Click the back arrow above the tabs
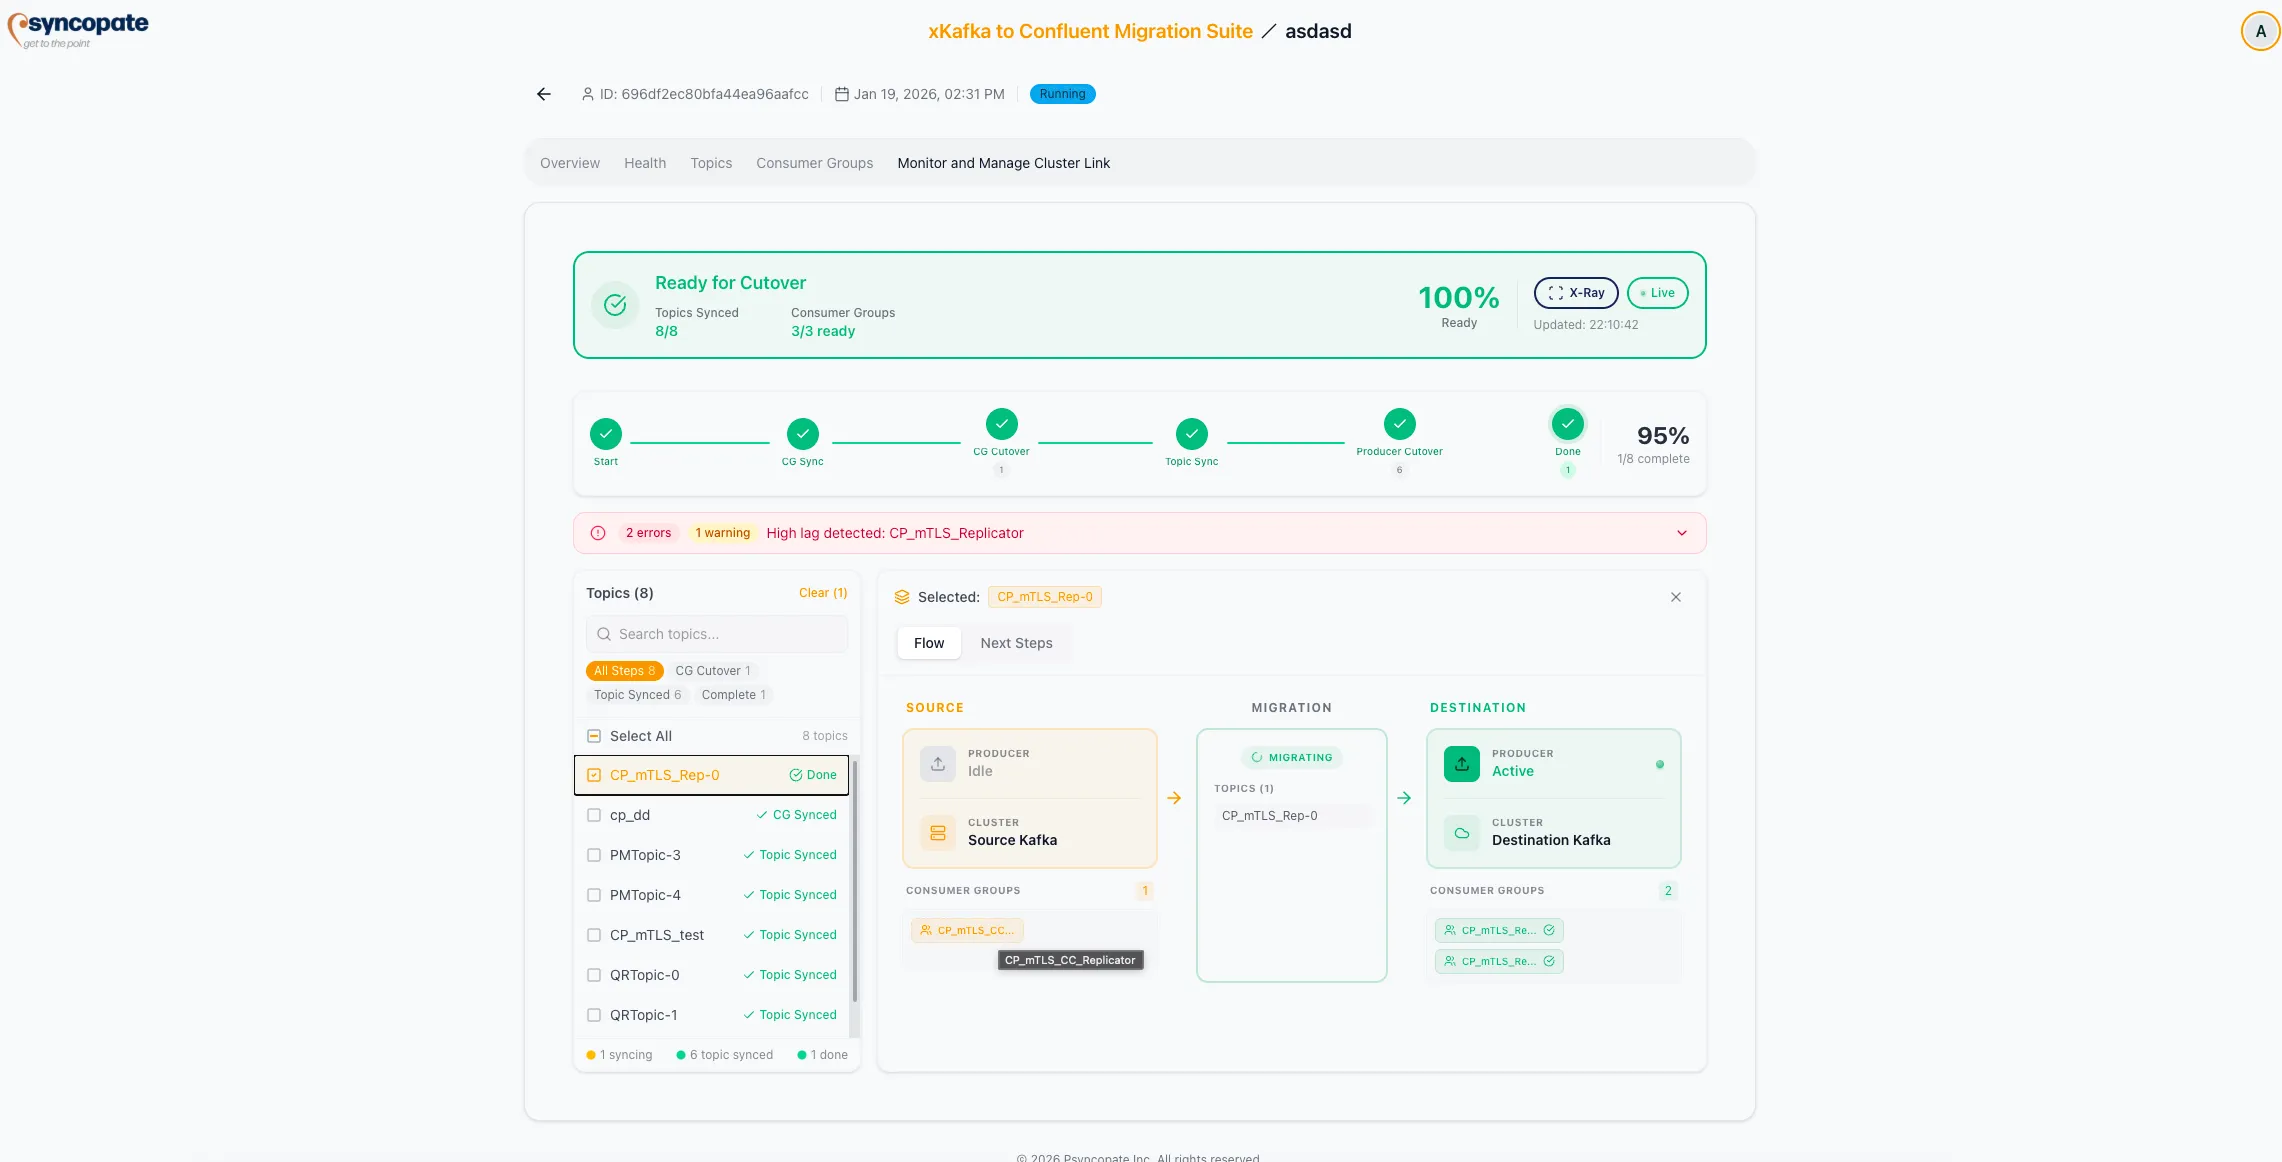The height and width of the screenshot is (1162, 2282). (543, 93)
